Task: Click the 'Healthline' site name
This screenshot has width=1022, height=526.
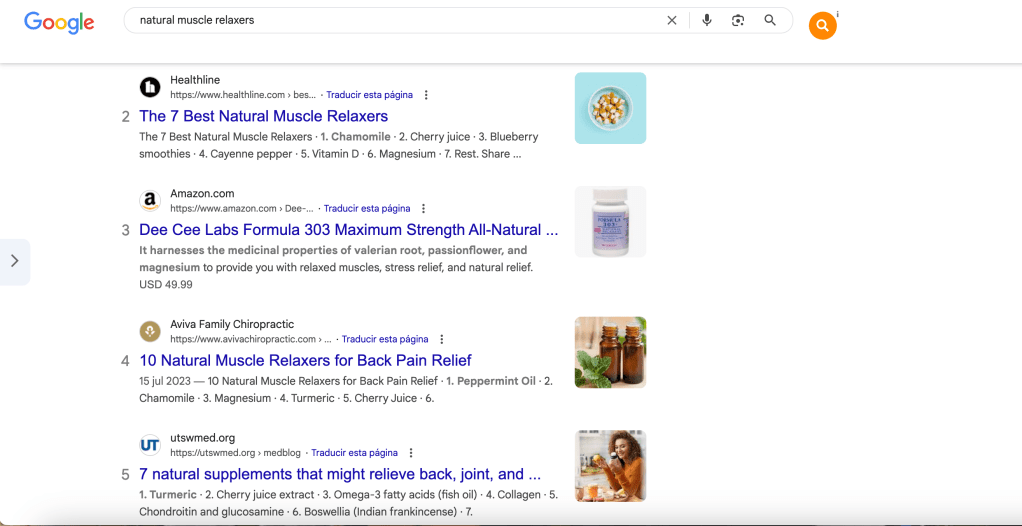Action: tap(195, 80)
